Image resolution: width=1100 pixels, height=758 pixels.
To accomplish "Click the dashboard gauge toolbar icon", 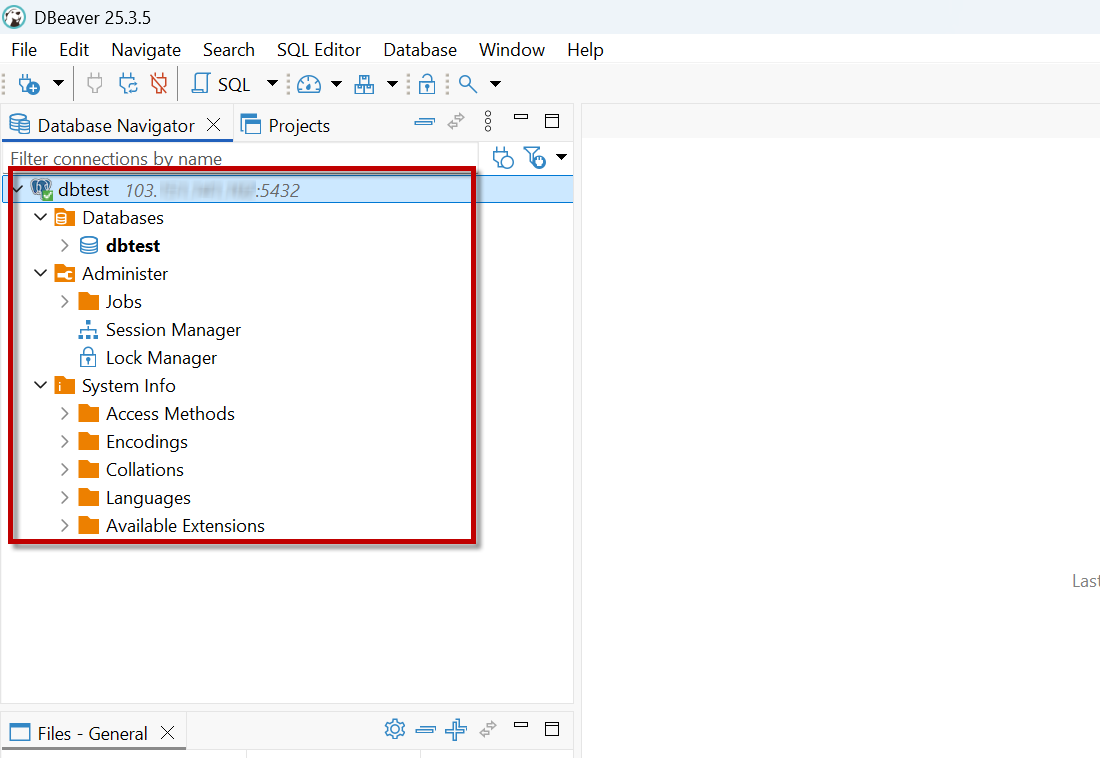I will 309,84.
